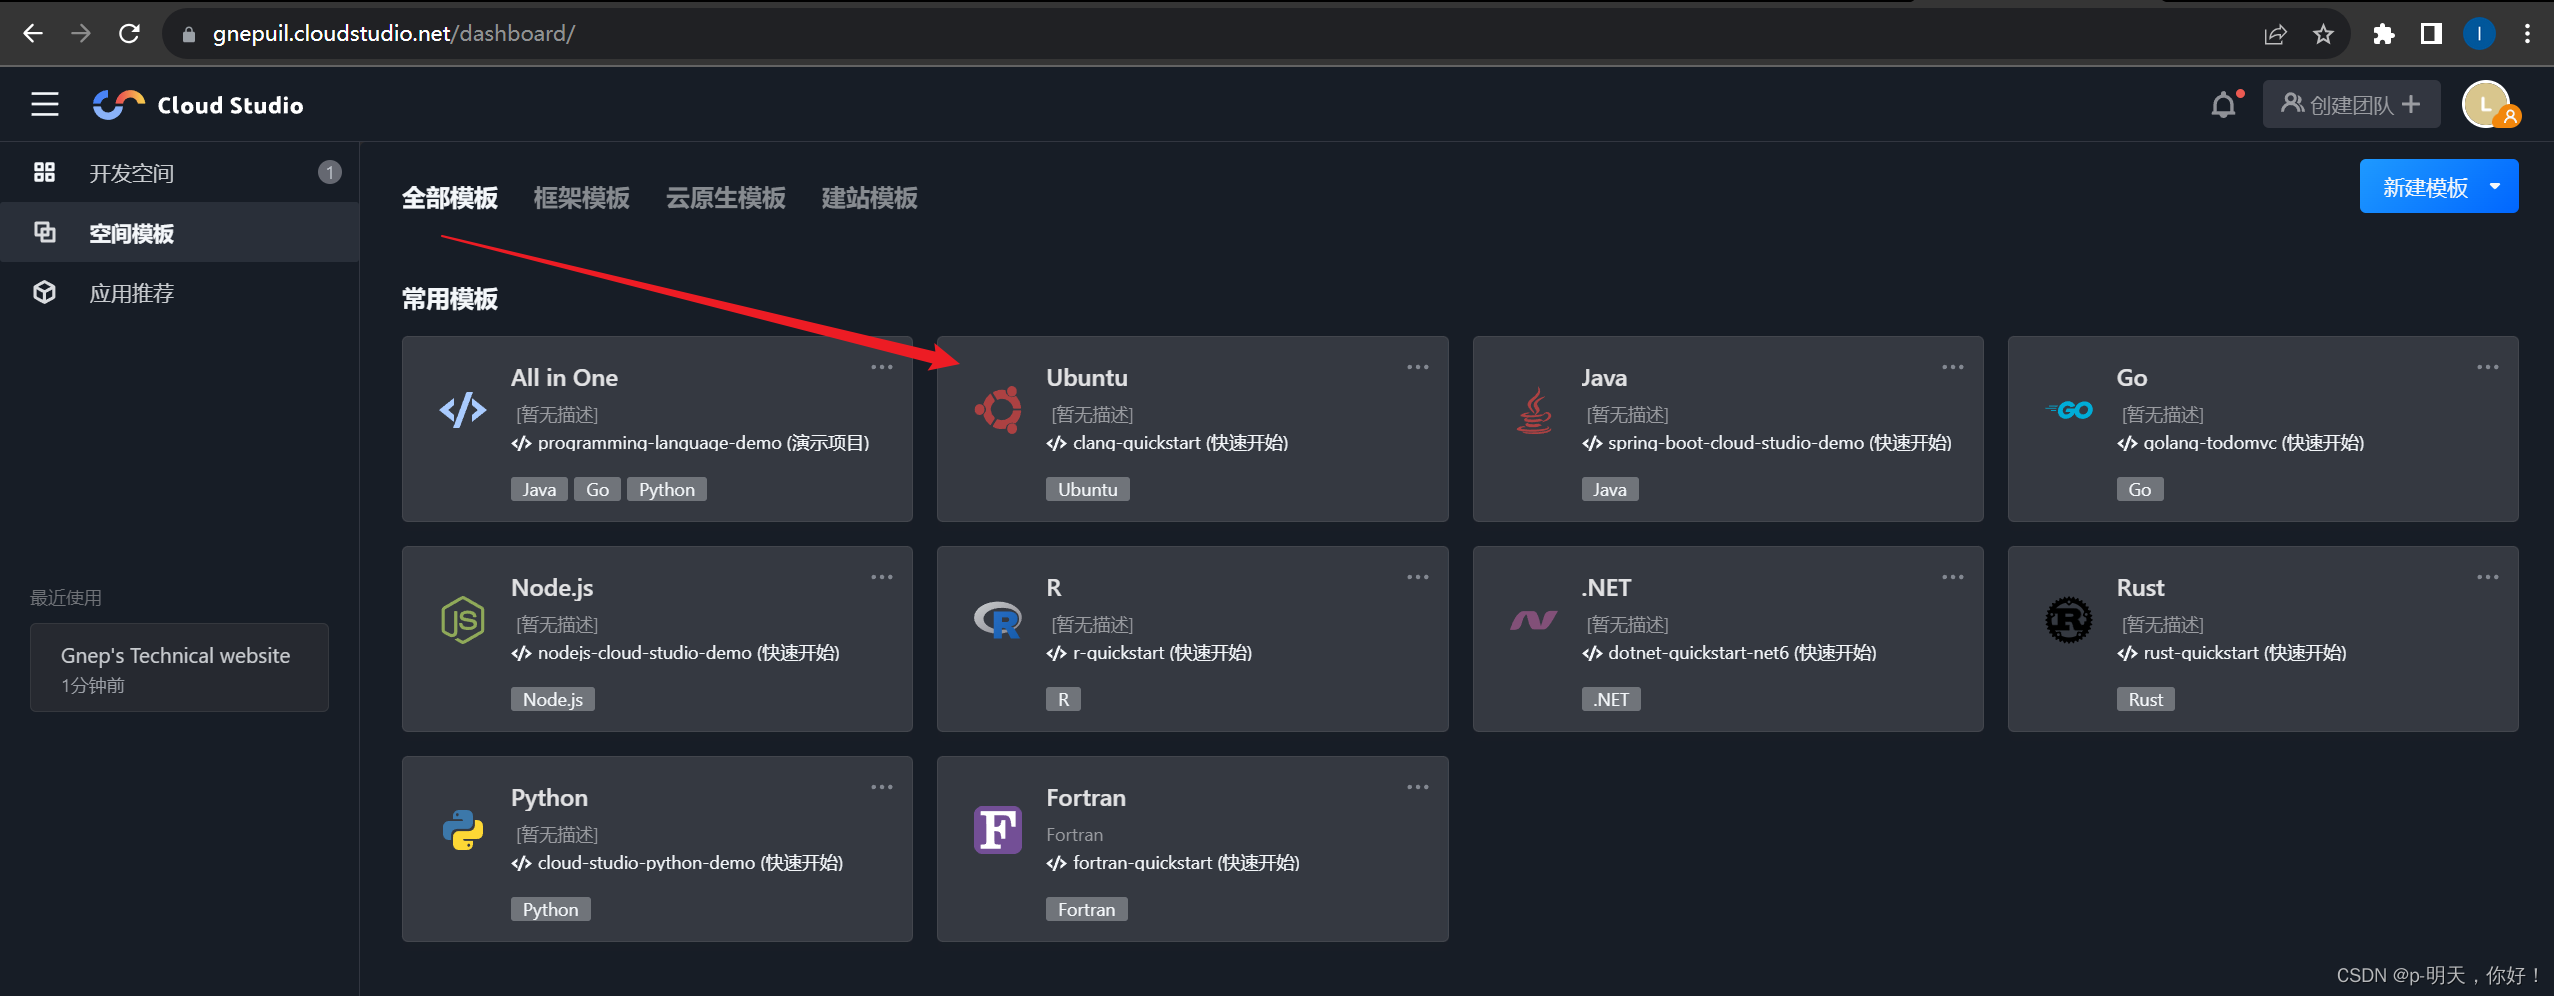Share this page from address bar

(x=2275, y=34)
